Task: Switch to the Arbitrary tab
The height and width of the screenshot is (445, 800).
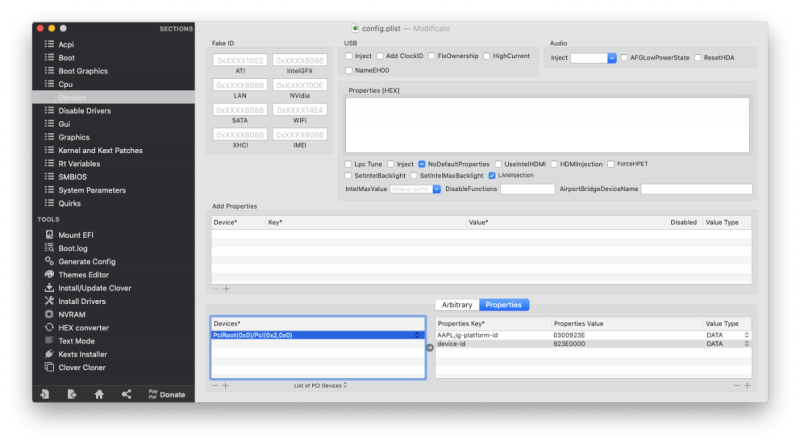Action: [x=457, y=304]
